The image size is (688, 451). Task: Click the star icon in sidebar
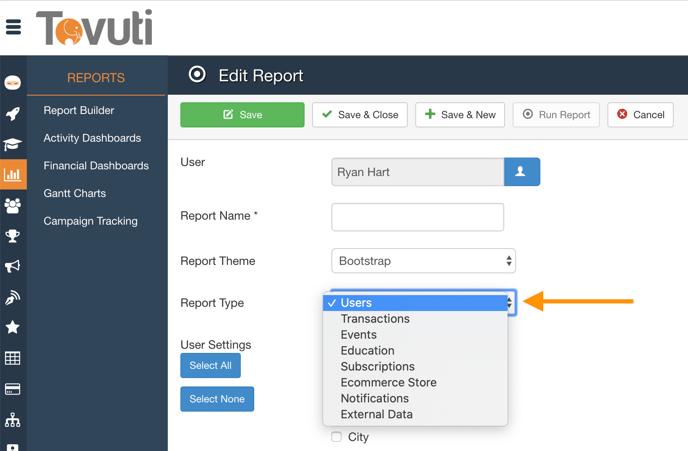click(13, 327)
